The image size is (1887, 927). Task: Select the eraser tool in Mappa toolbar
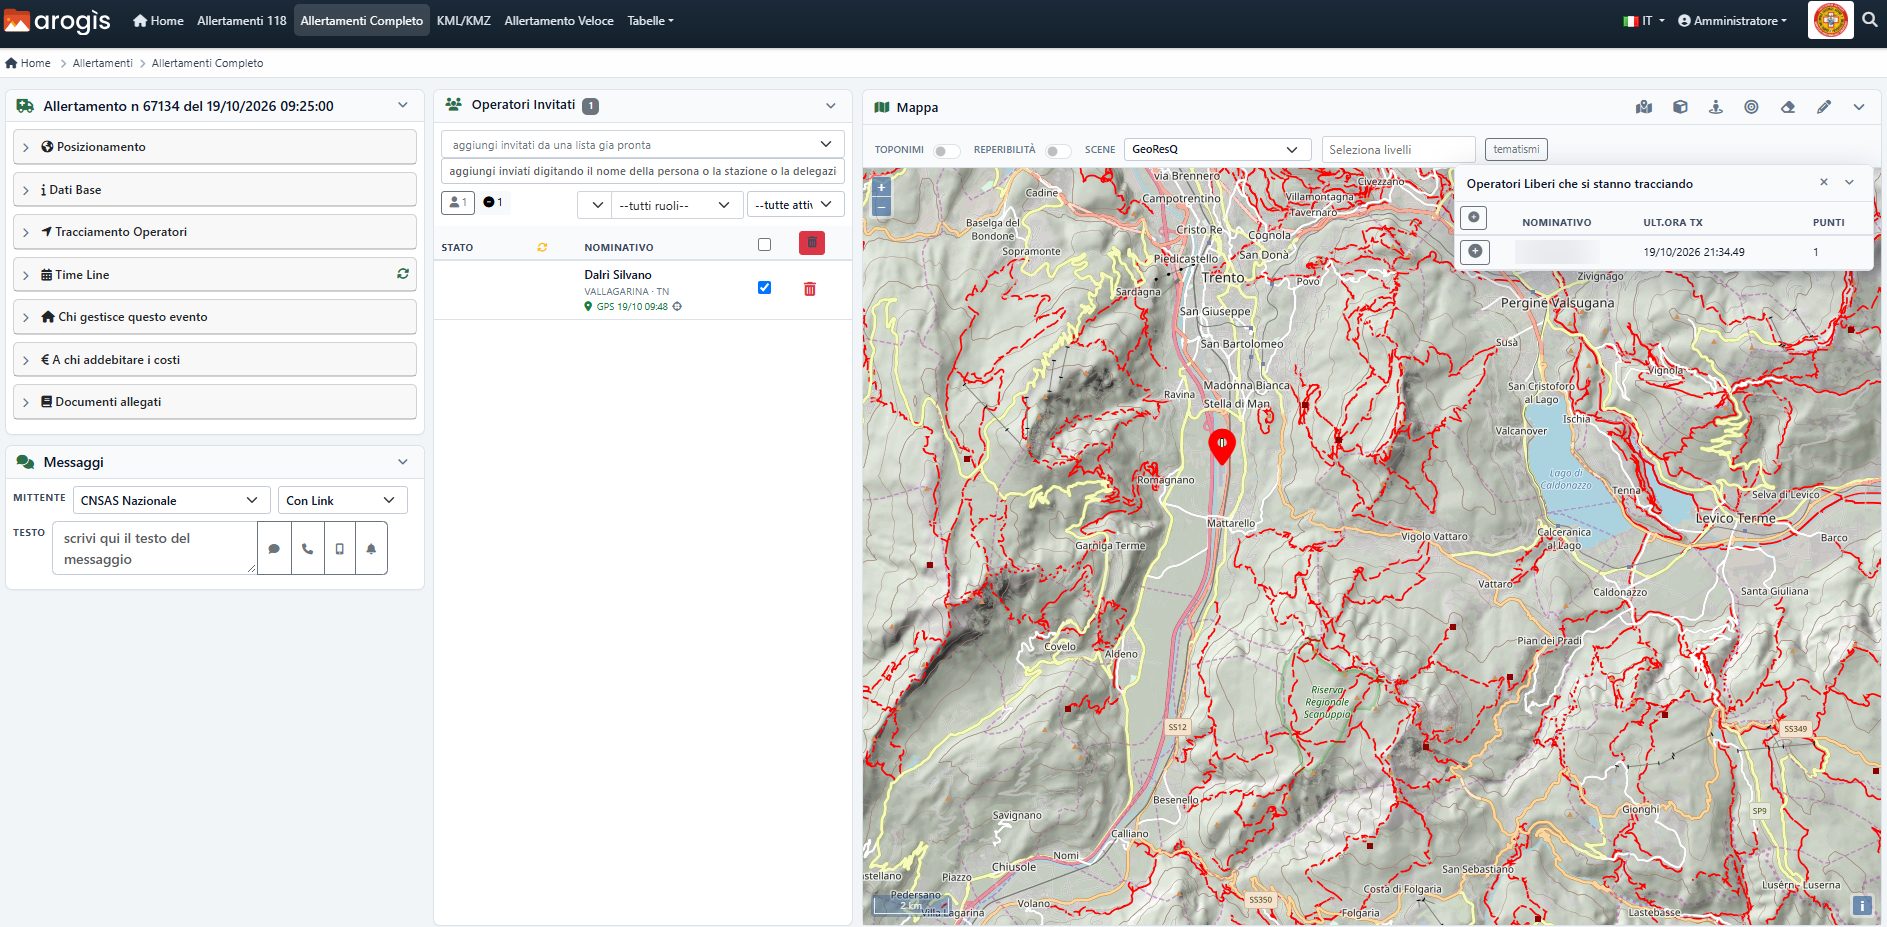pyautogui.click(x=1788, y=107)
